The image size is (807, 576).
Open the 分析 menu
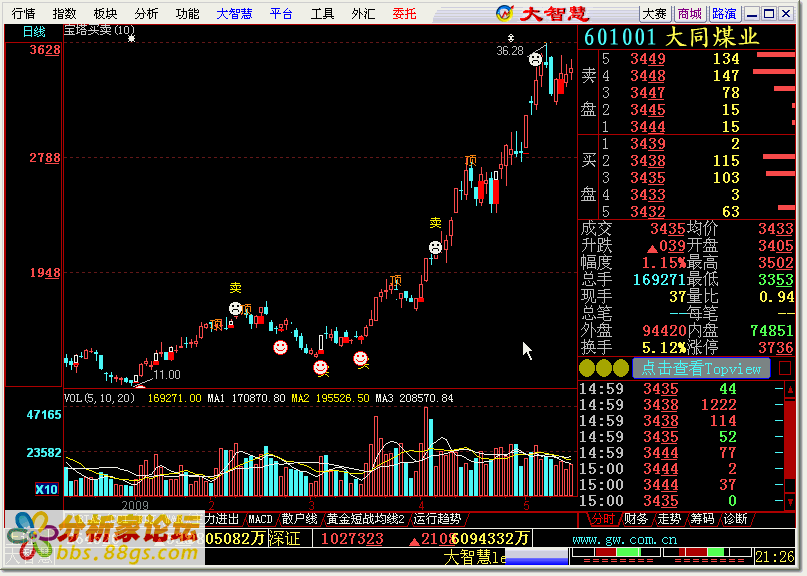[x=146, y=13]
